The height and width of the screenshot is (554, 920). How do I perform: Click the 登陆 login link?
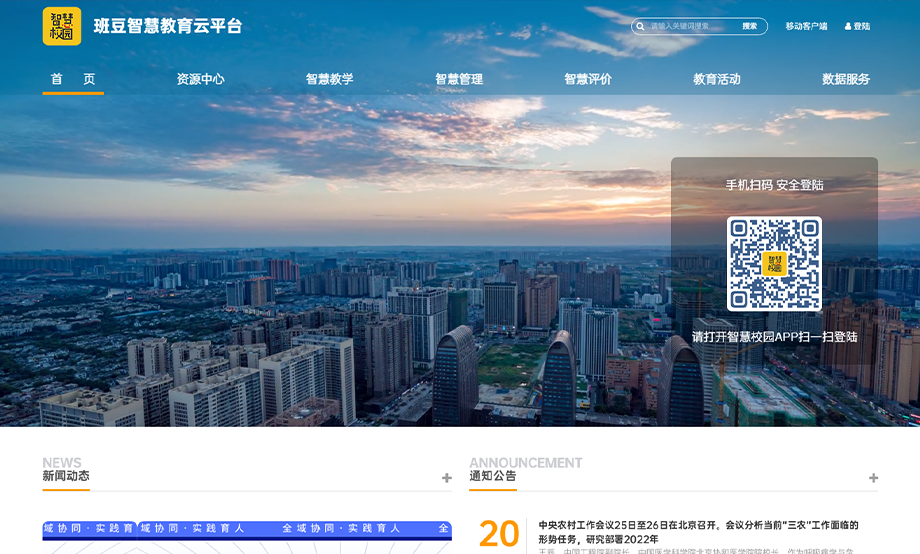pos(862,26)
